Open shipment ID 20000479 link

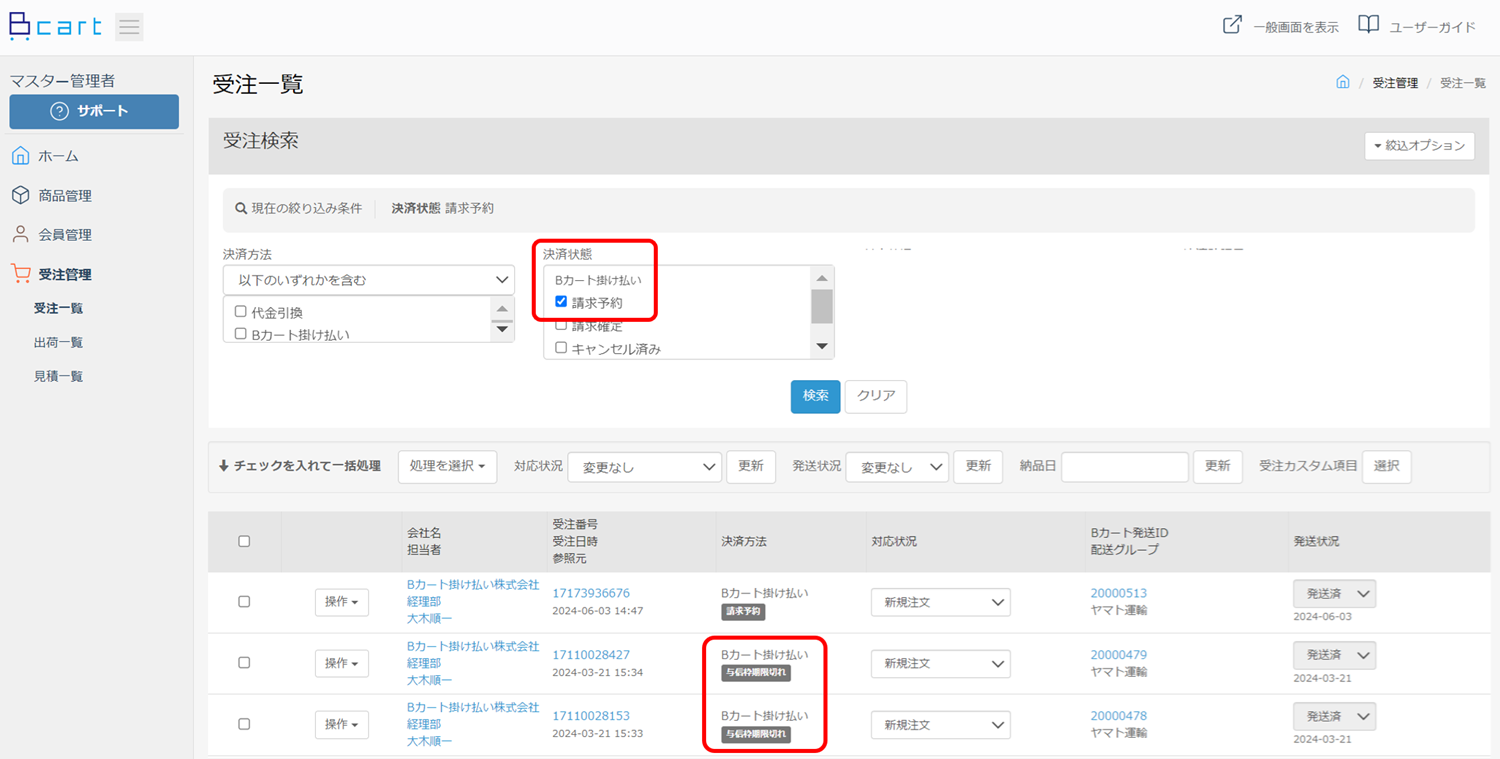click(x=1119, y=655)
